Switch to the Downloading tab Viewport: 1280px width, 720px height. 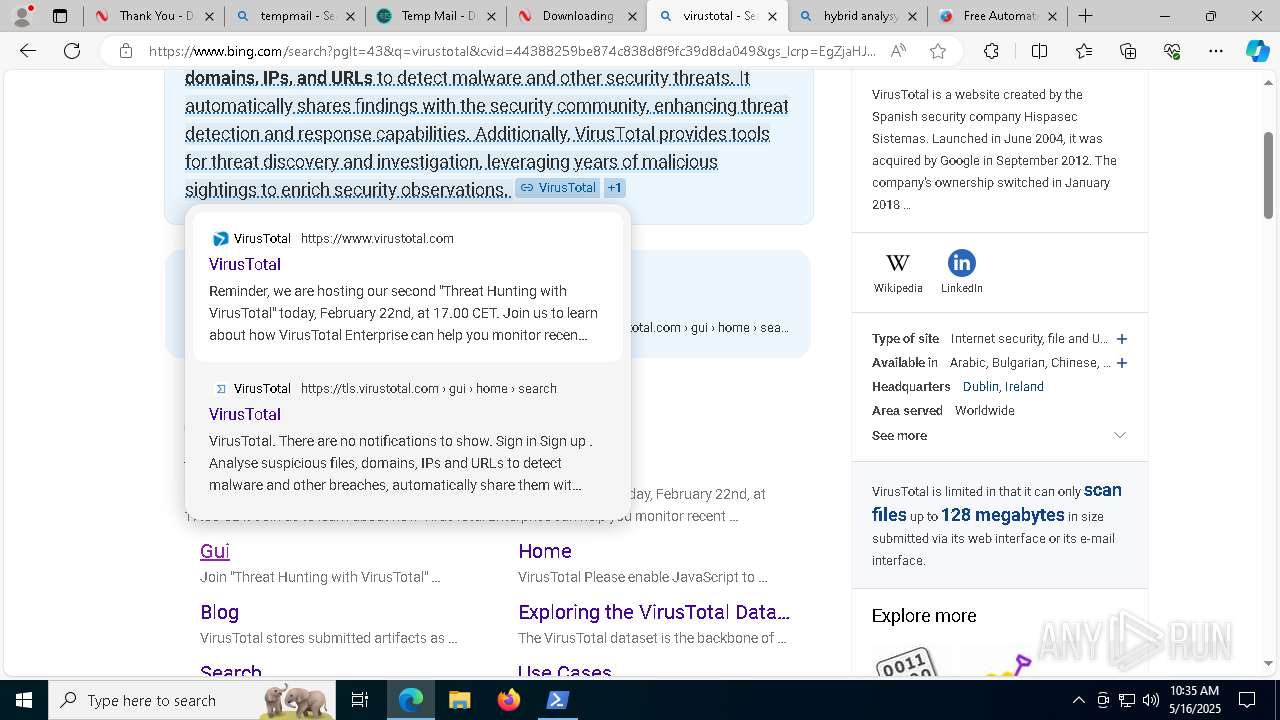(x=575, y=16)
